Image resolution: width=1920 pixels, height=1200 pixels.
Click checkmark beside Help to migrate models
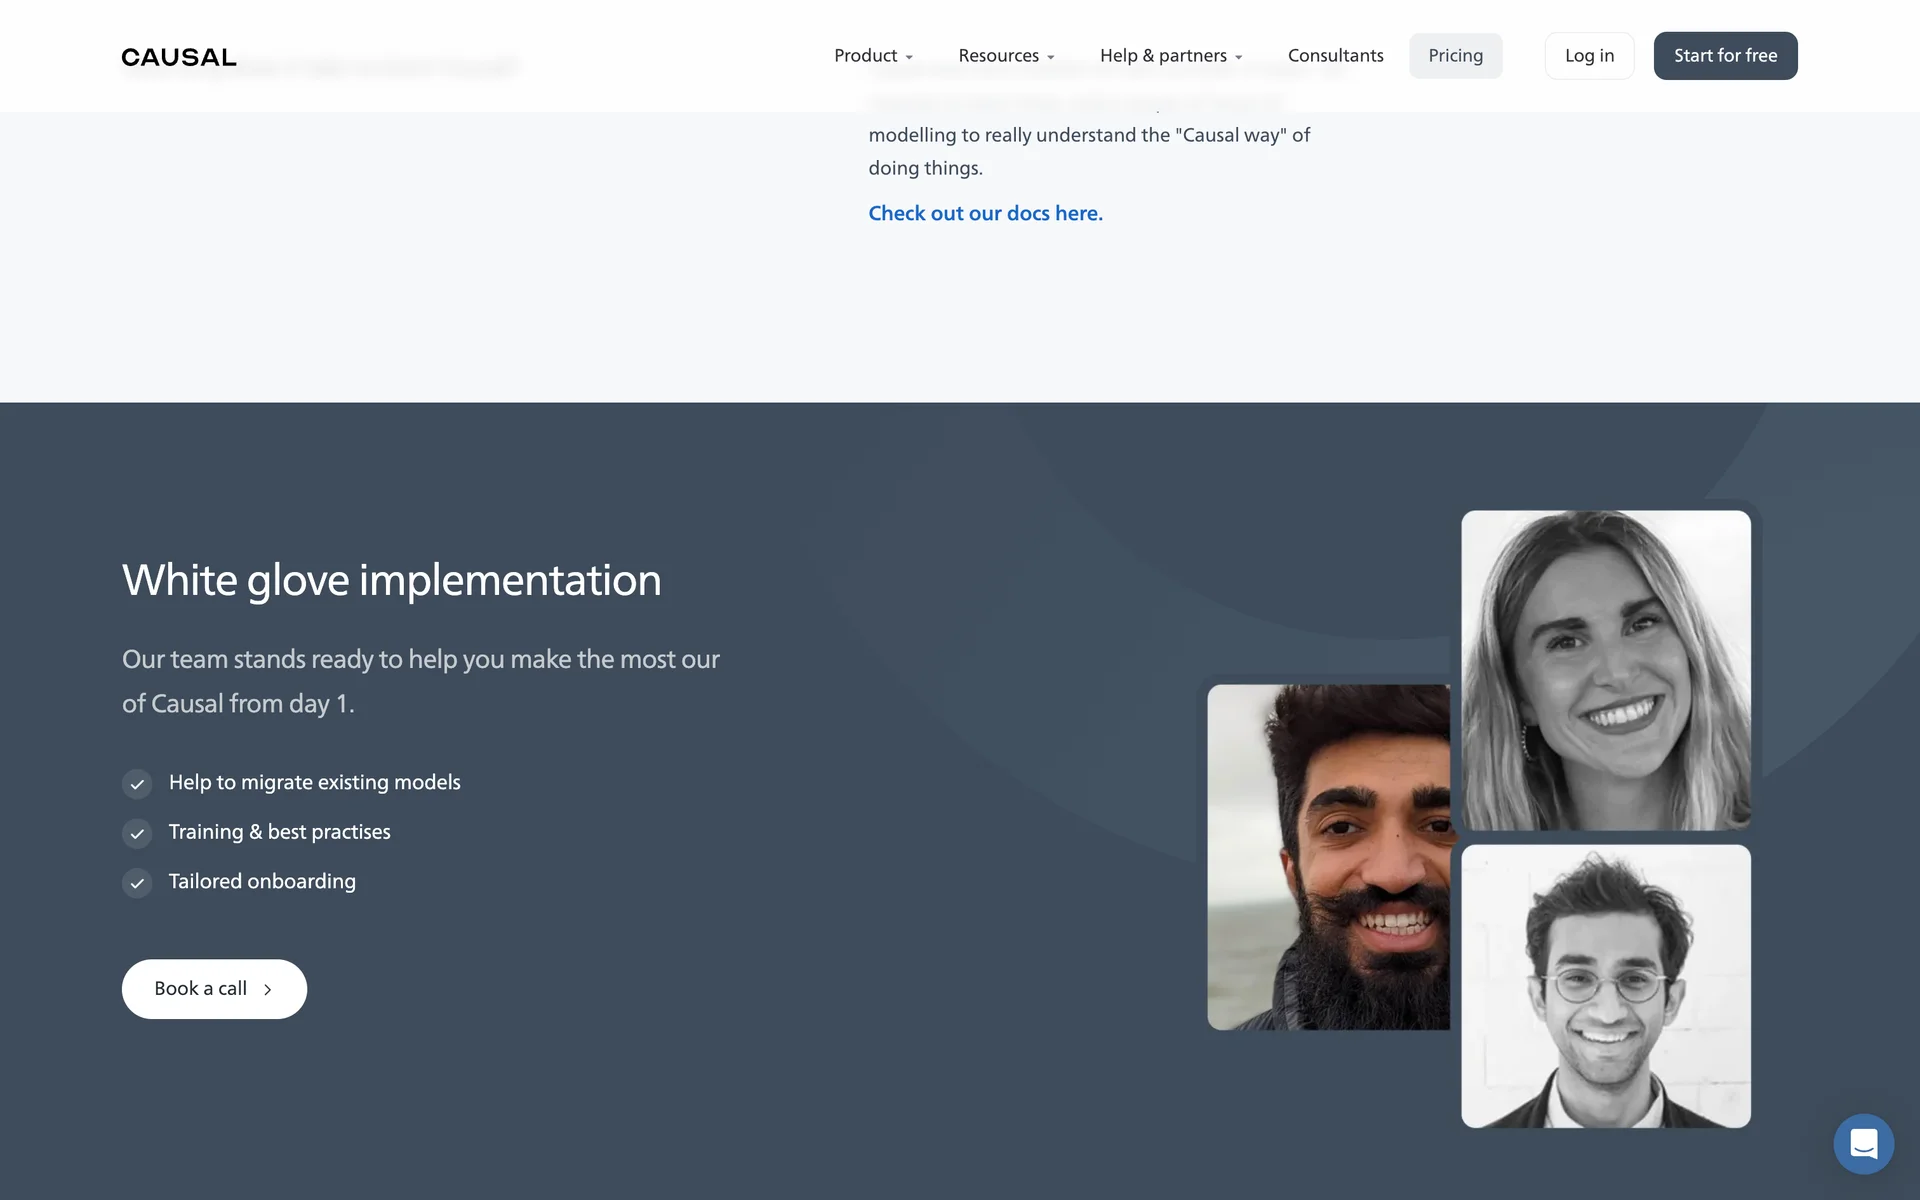coord(137,784)
